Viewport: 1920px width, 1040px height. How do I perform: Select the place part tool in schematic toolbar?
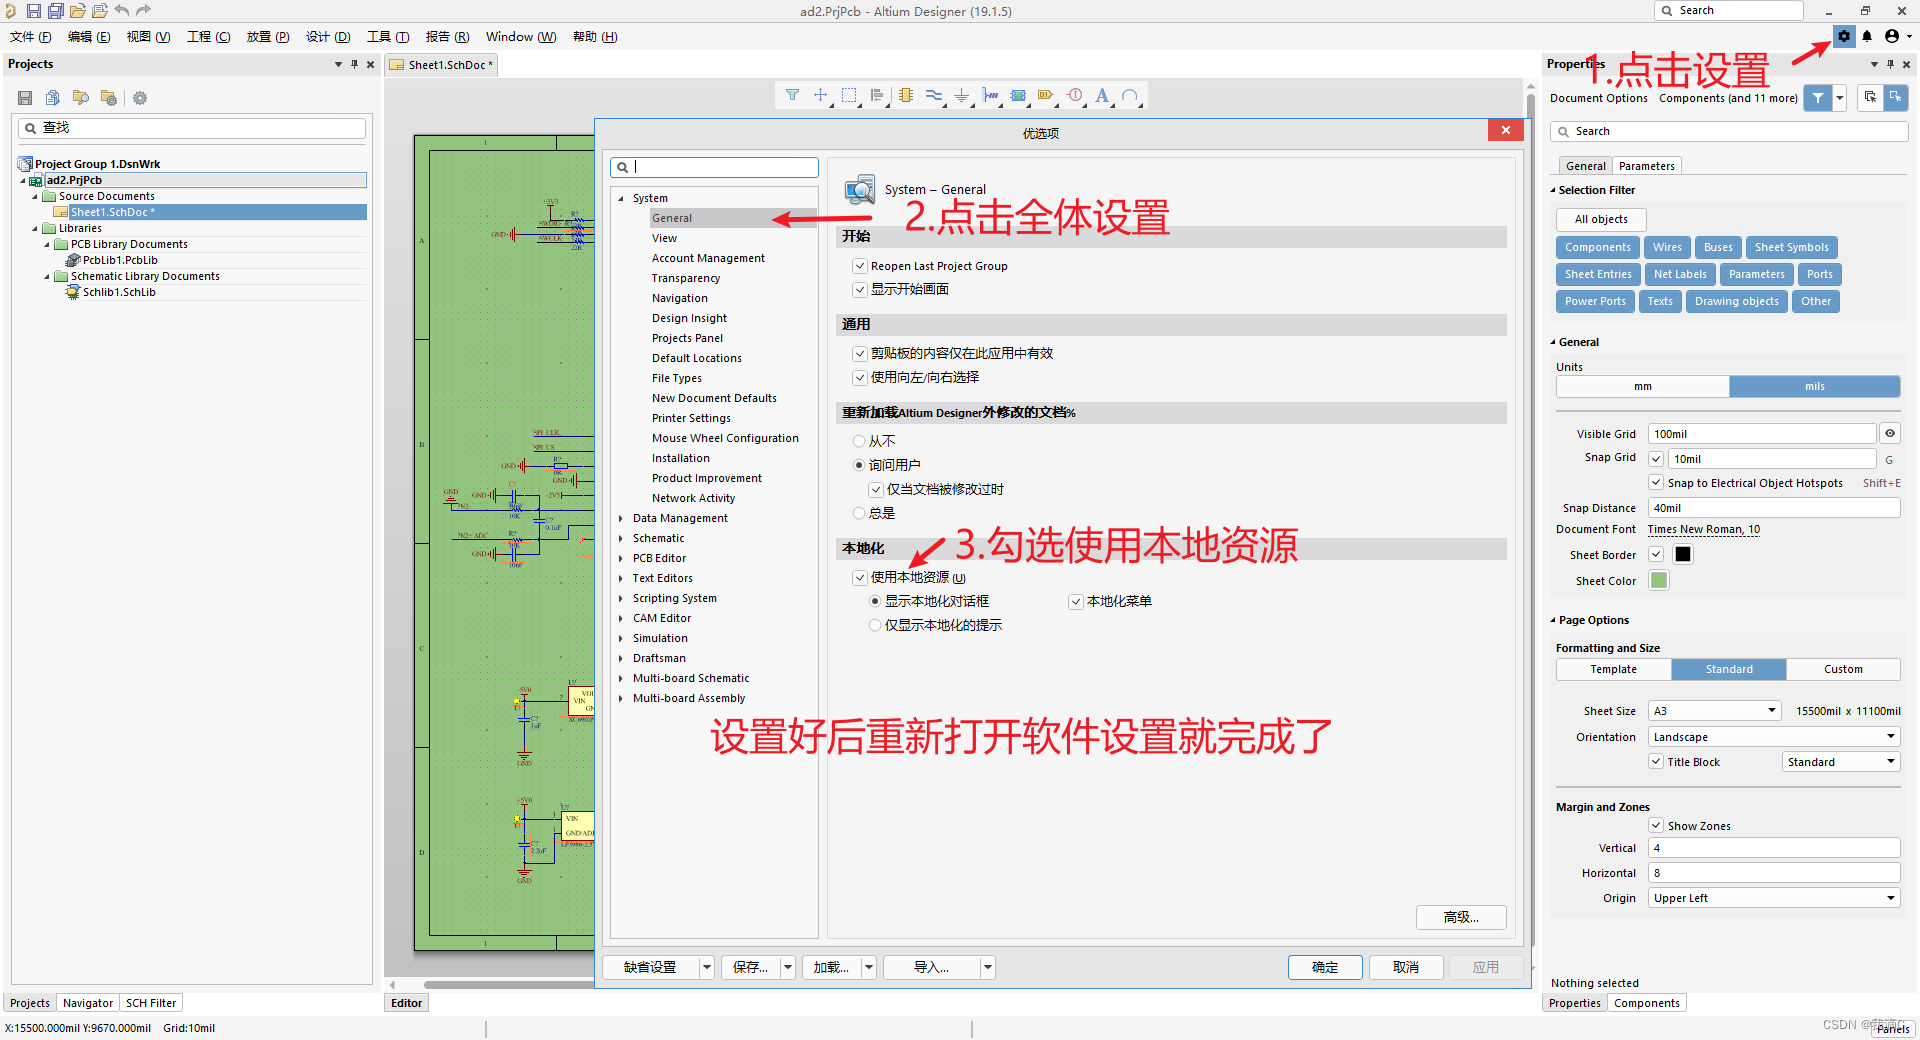click(905, 95)
